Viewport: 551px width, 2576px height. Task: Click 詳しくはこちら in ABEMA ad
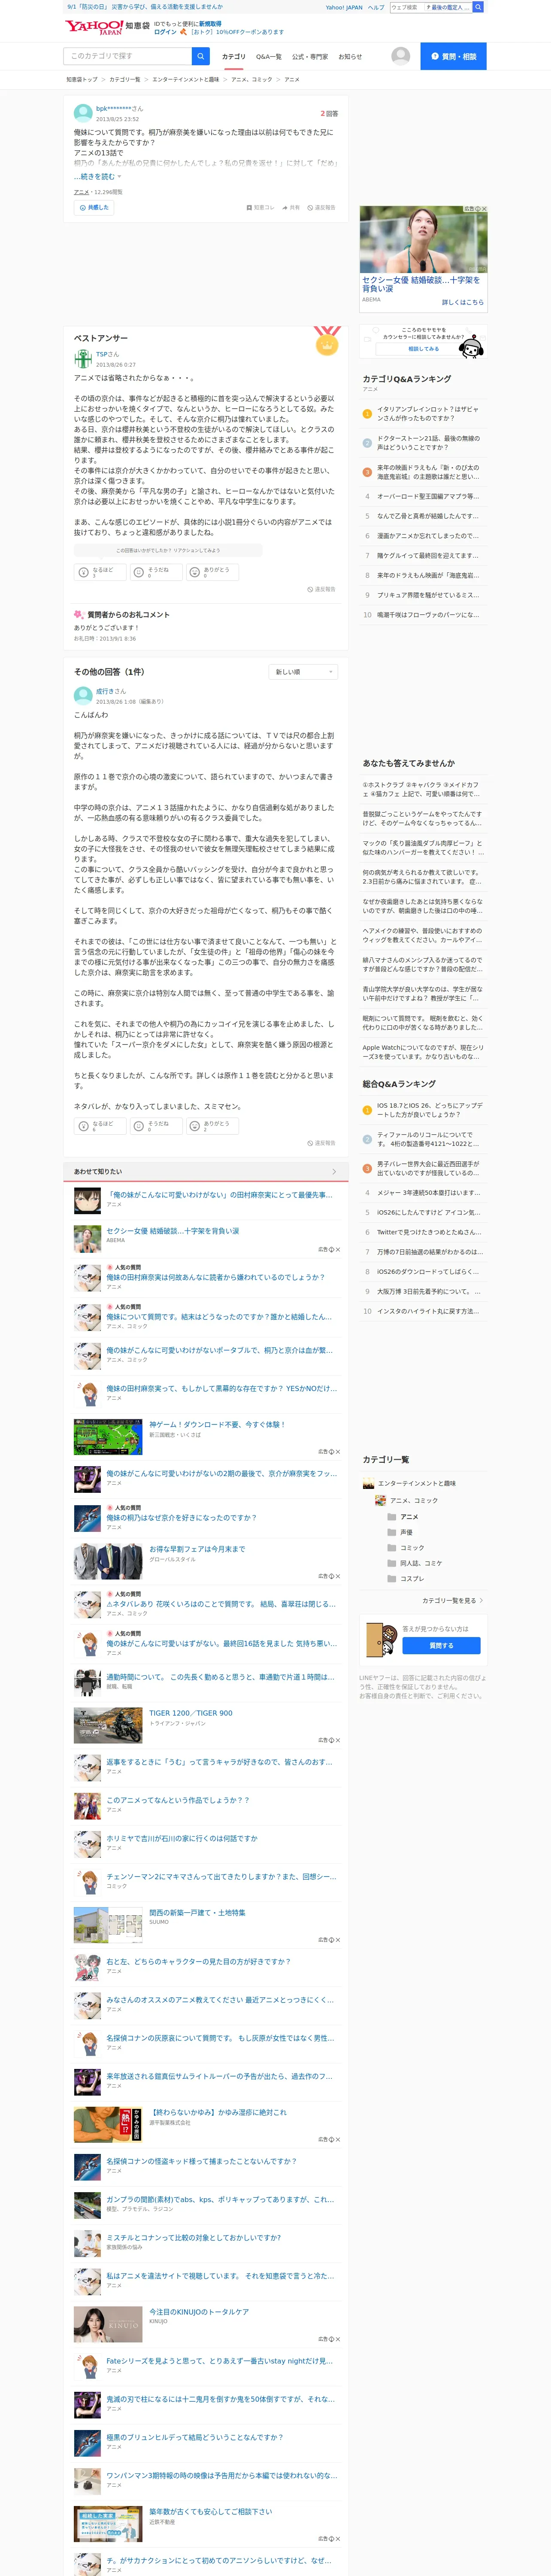coord(463,302)
